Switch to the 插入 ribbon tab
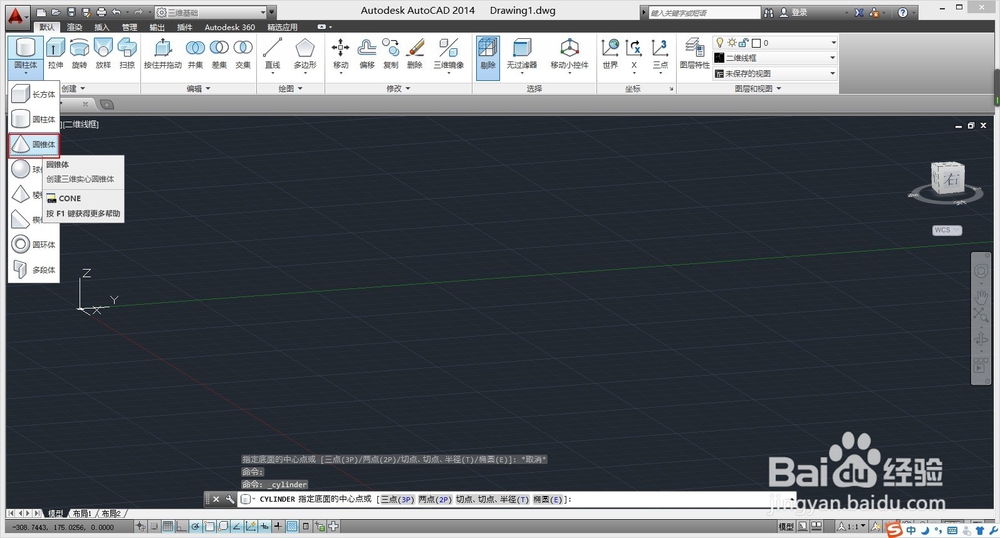 (101, 27)
